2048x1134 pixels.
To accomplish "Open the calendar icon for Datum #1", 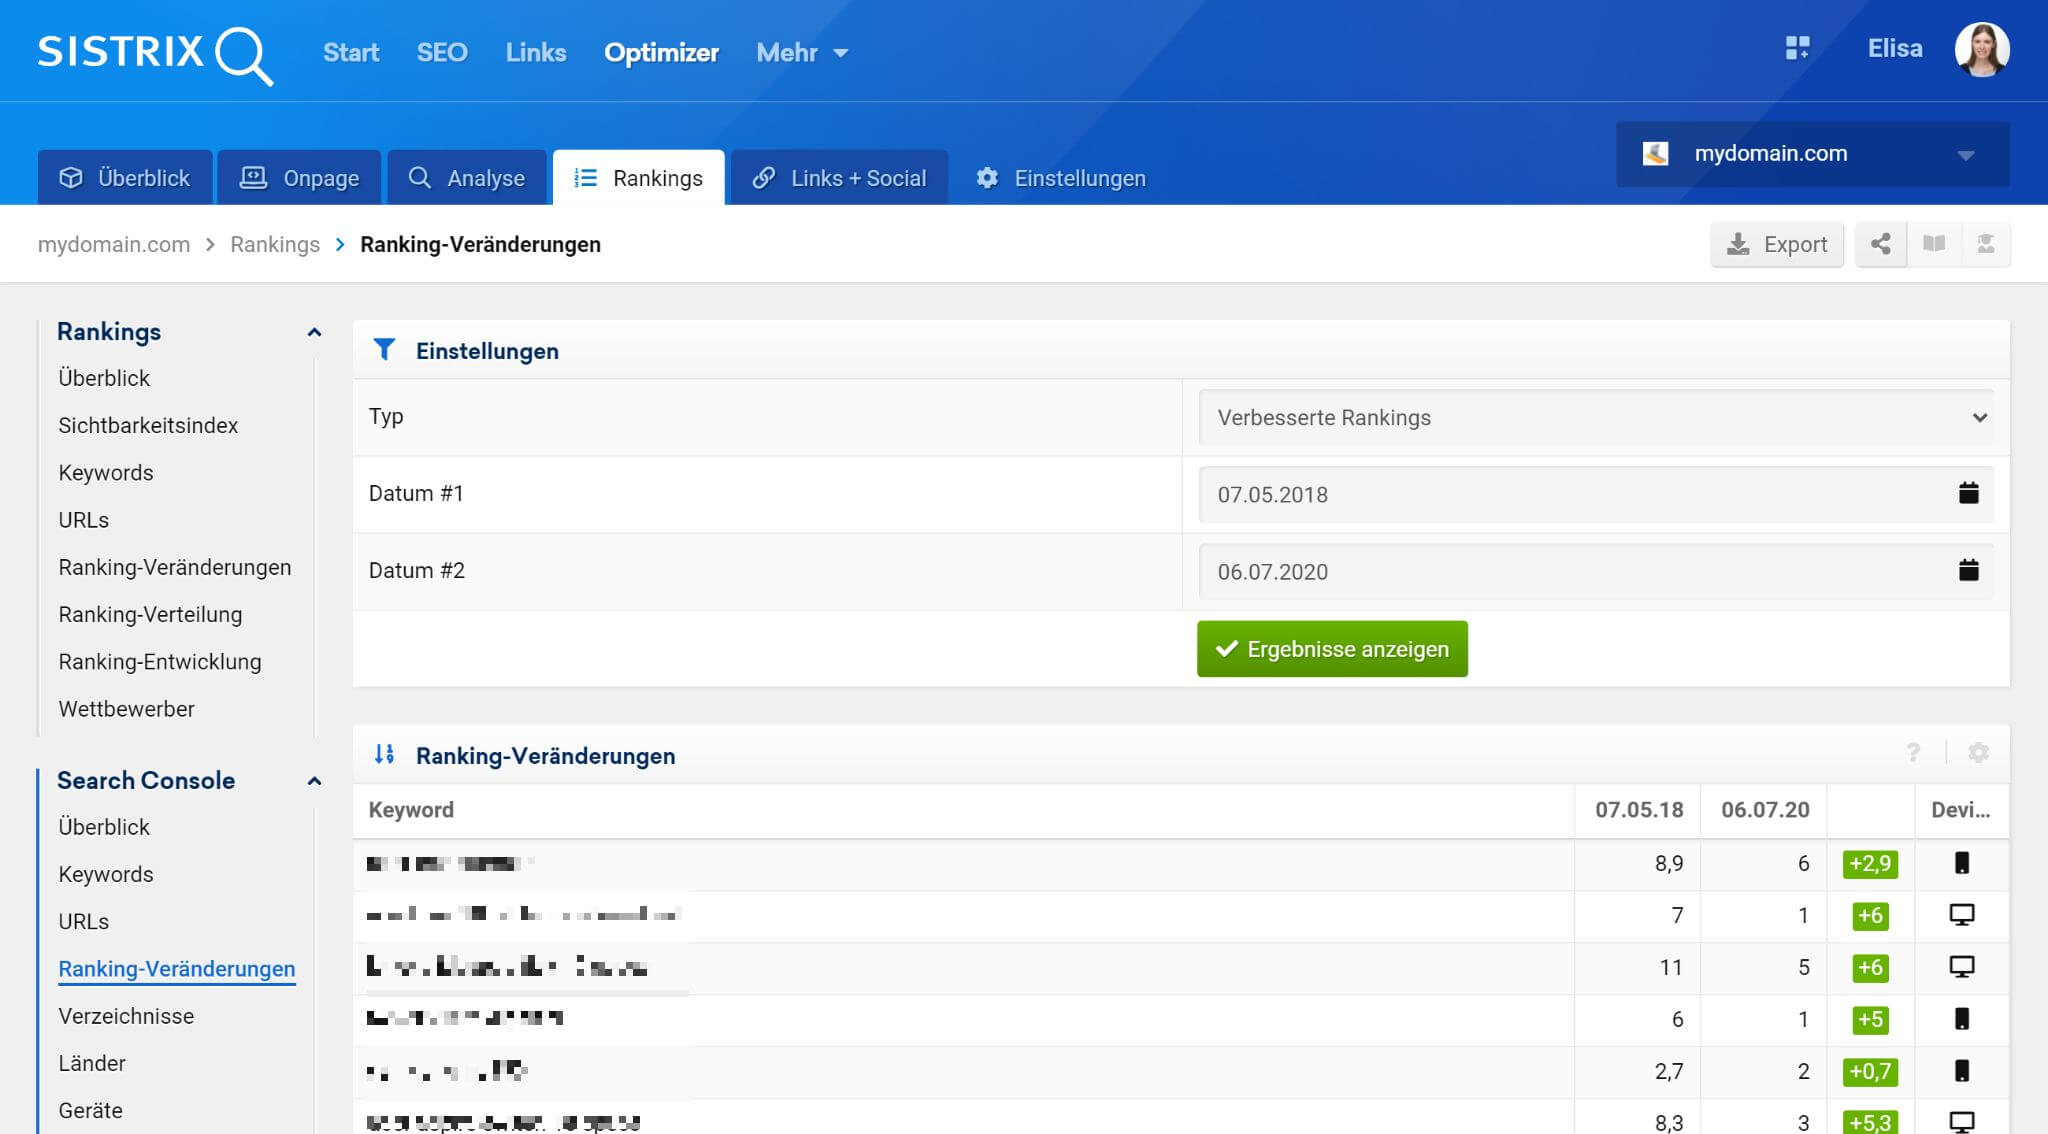I will [1968, 493].
